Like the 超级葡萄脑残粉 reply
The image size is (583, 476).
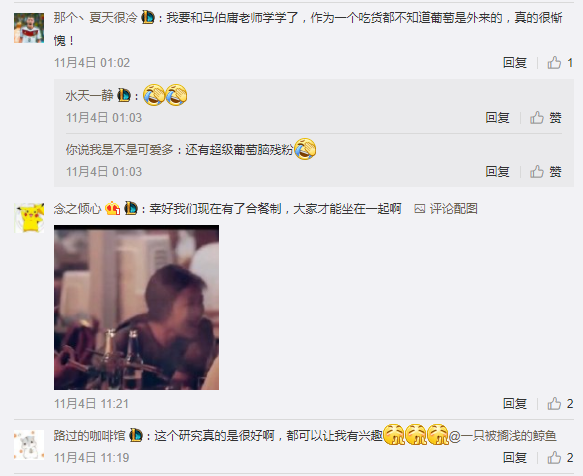545,172
